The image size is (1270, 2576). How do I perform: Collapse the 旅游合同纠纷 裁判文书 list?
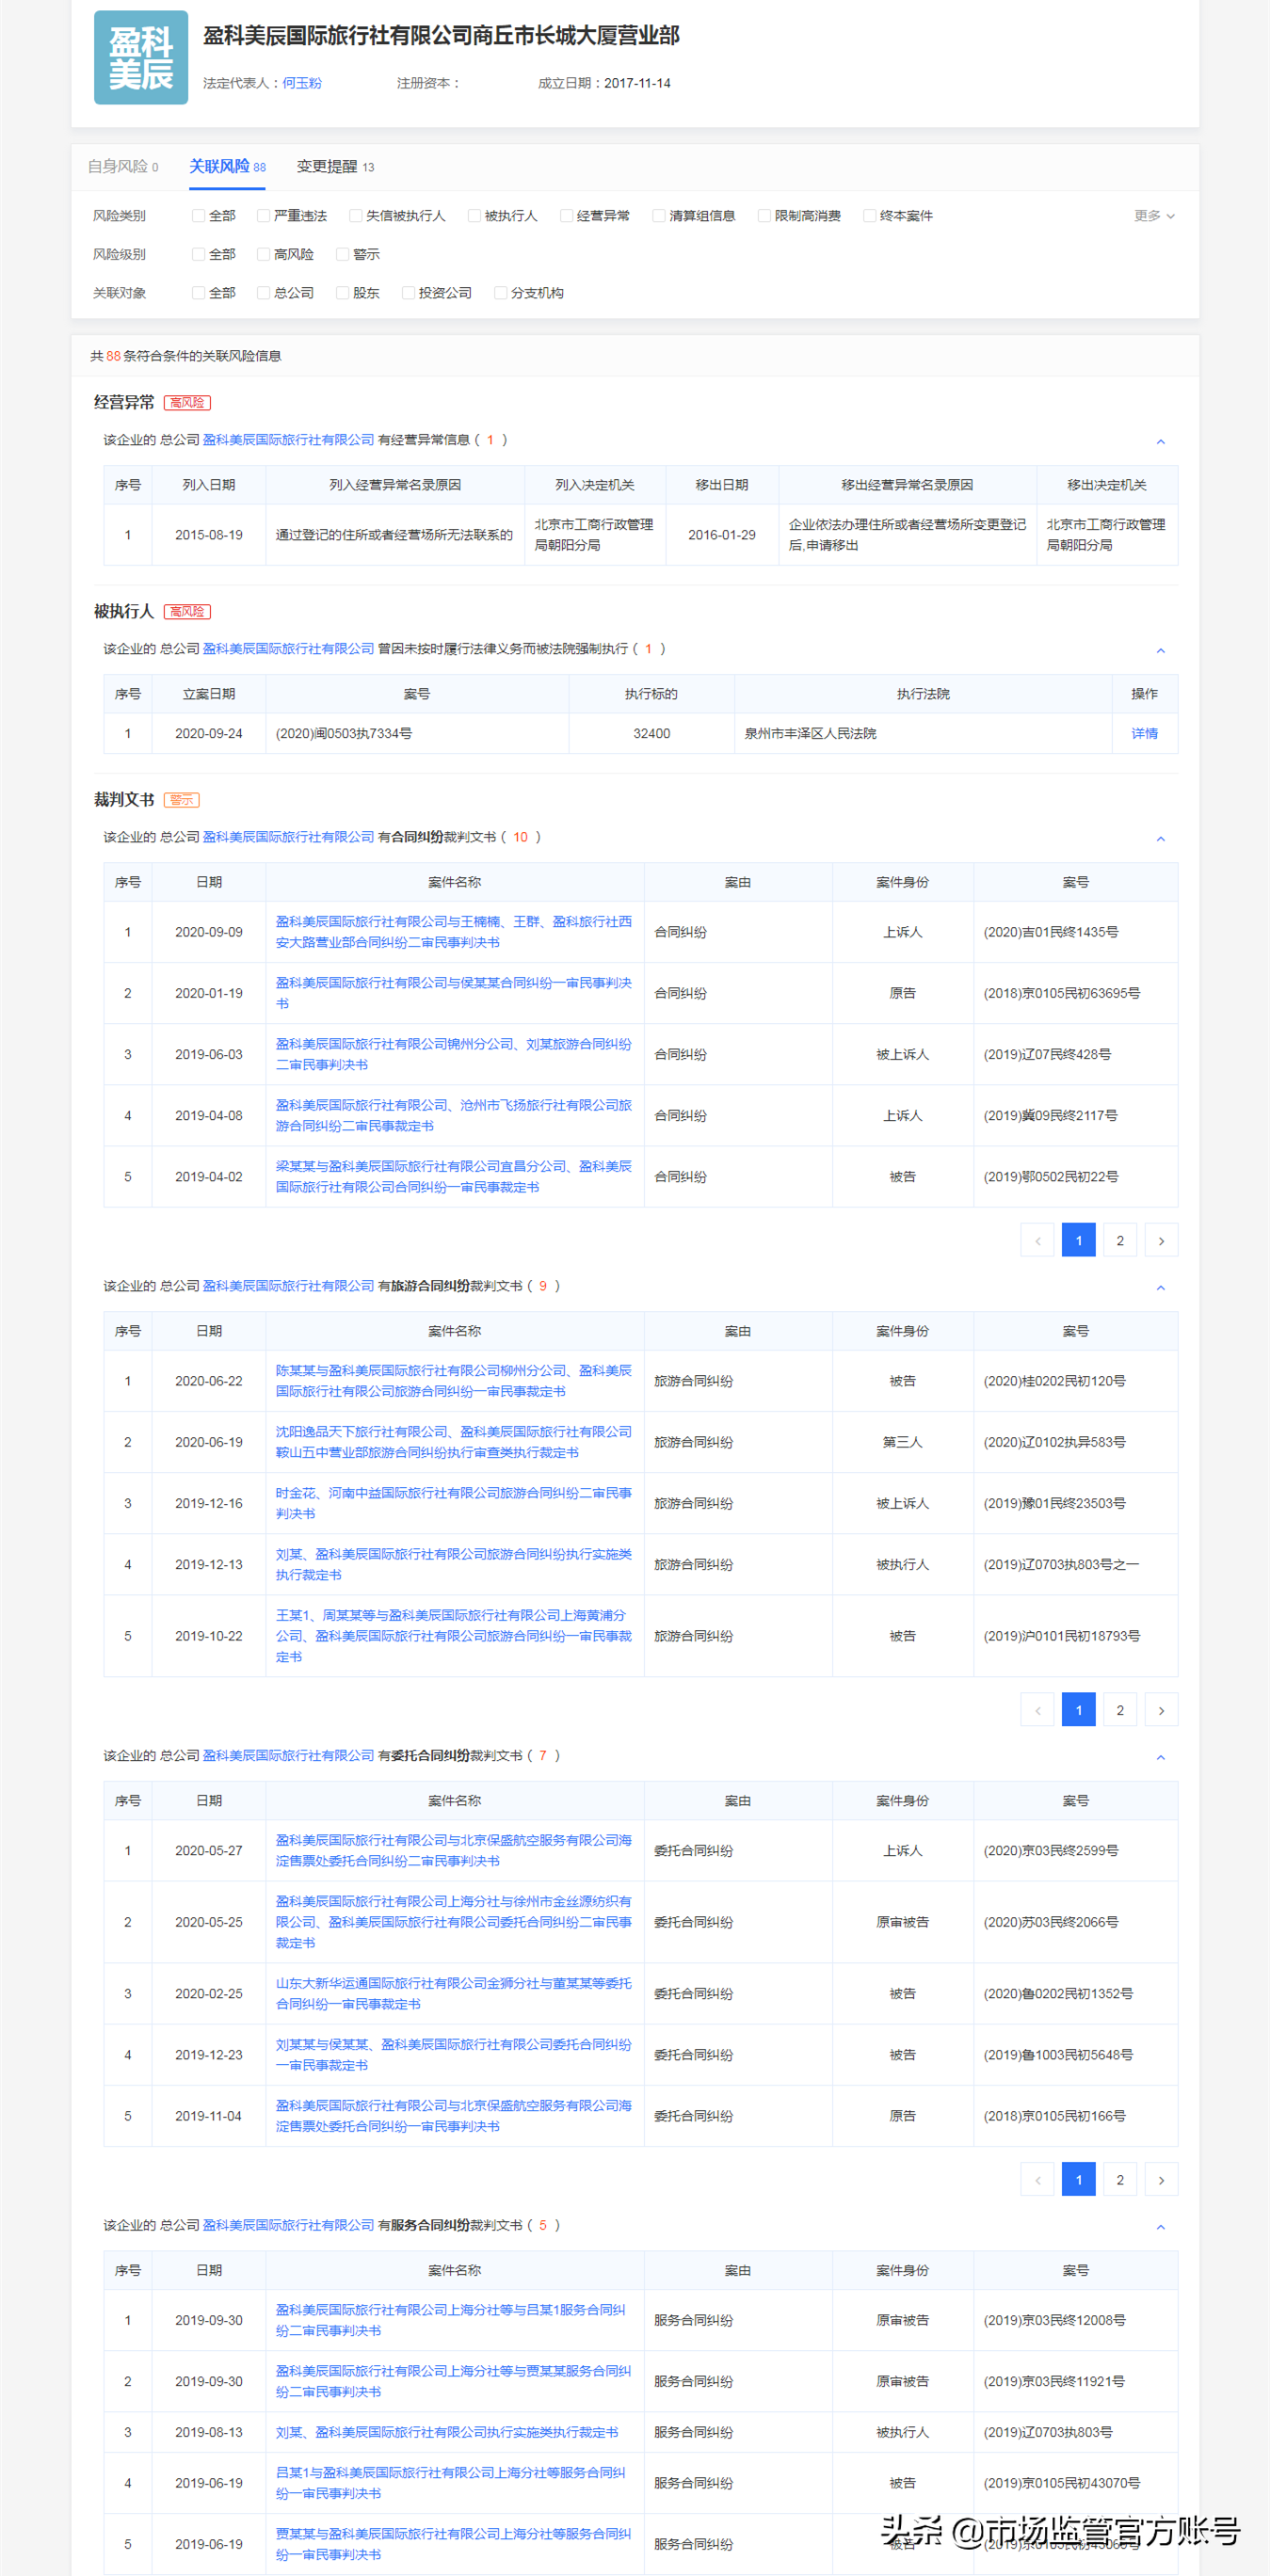pyautogui.click(x=1160, y=1287)
